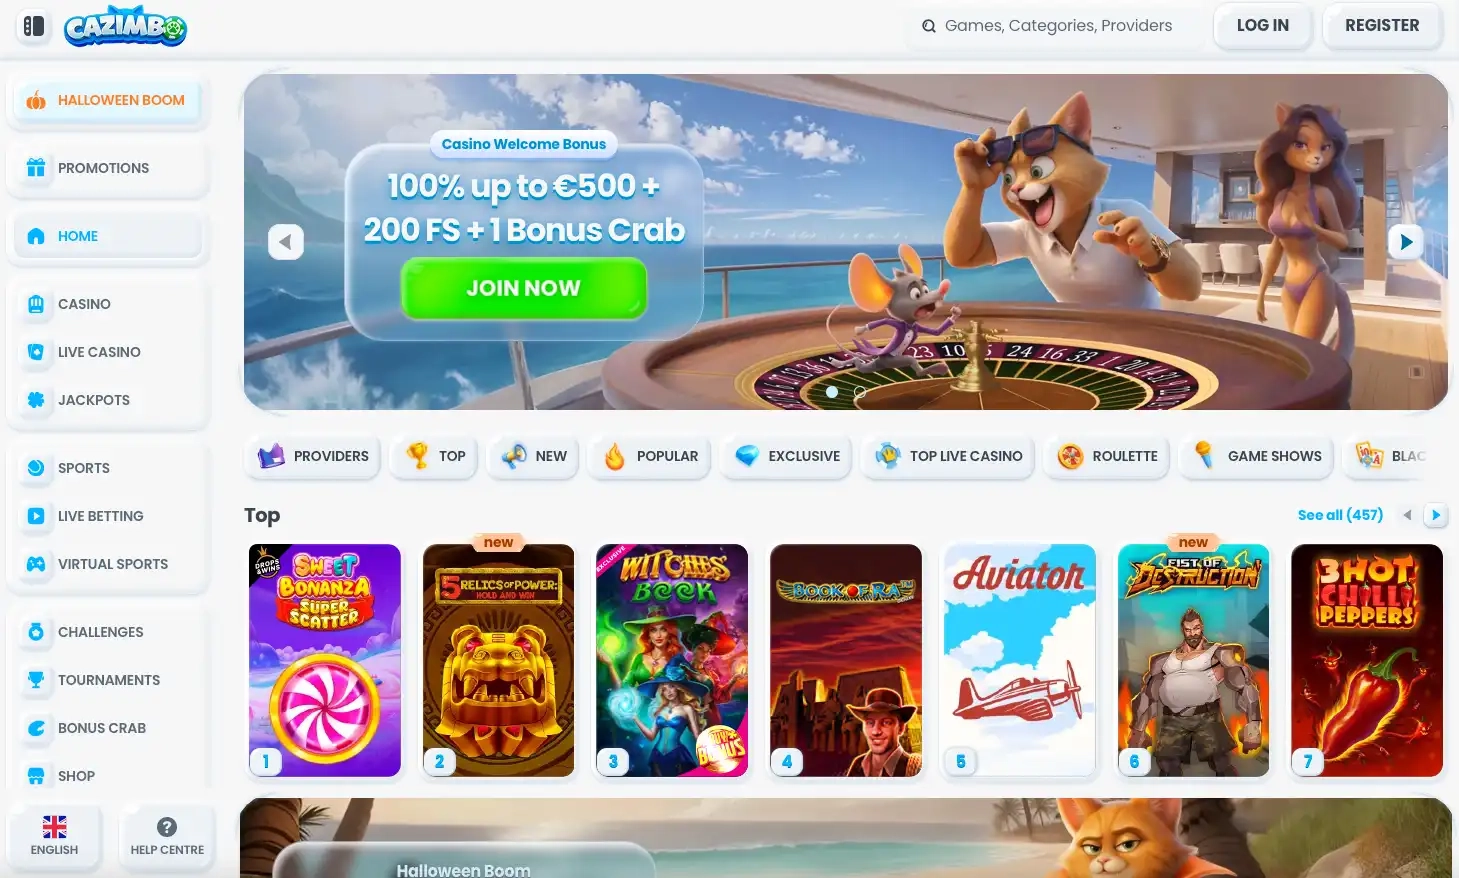The width and height of the screenshot is (1459, 878).
Task: Collapse the sidebar with the panel toggle icon
Action: [x=34, y=26]
